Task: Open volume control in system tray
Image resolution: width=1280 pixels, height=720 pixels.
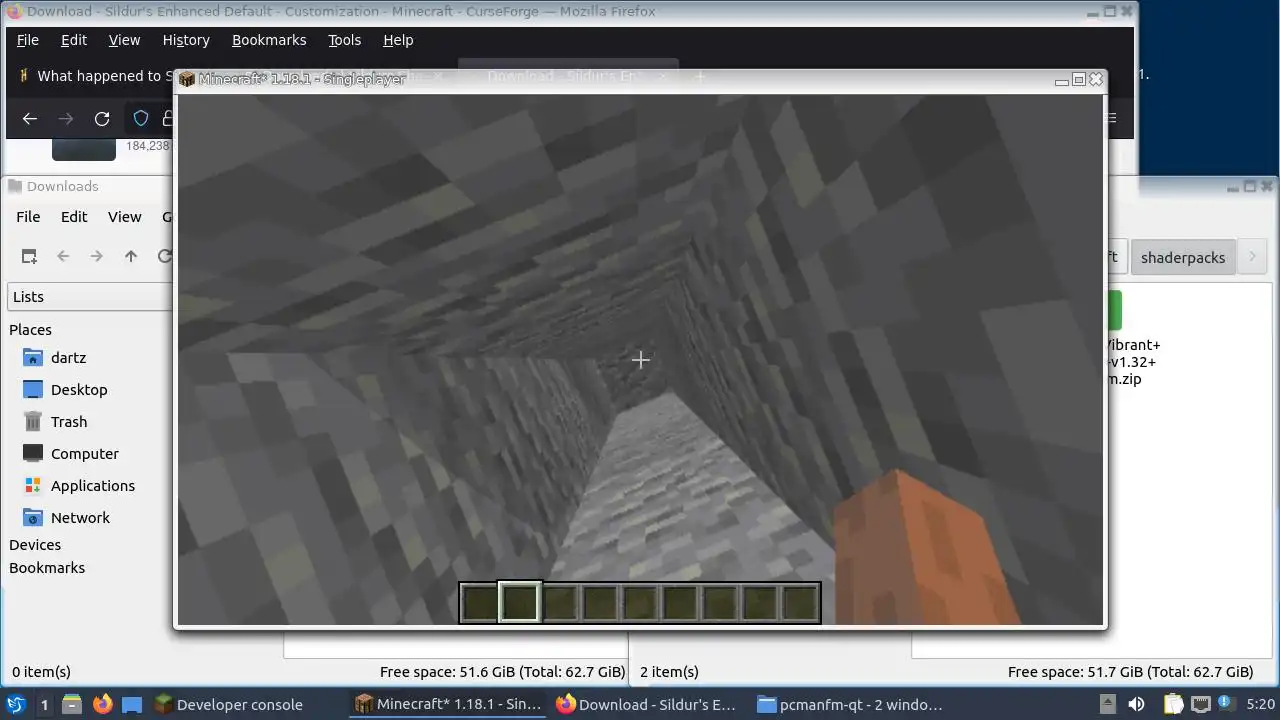Action: click(x=1137, y=704)
